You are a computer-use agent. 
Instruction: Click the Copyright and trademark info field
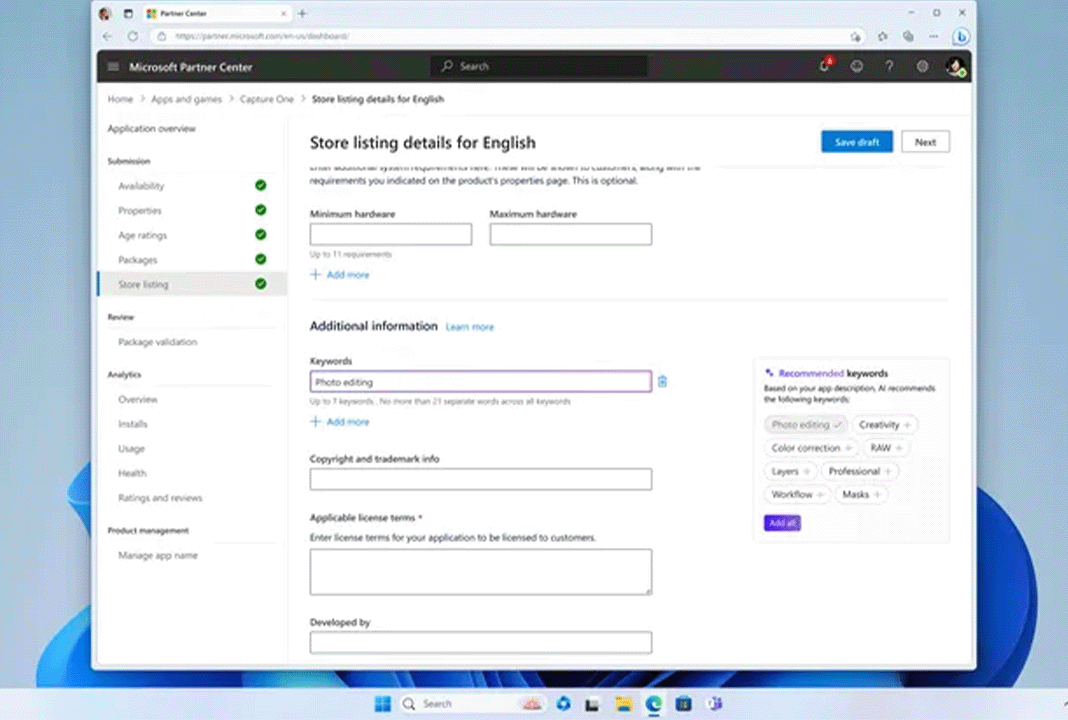[480, 479]
